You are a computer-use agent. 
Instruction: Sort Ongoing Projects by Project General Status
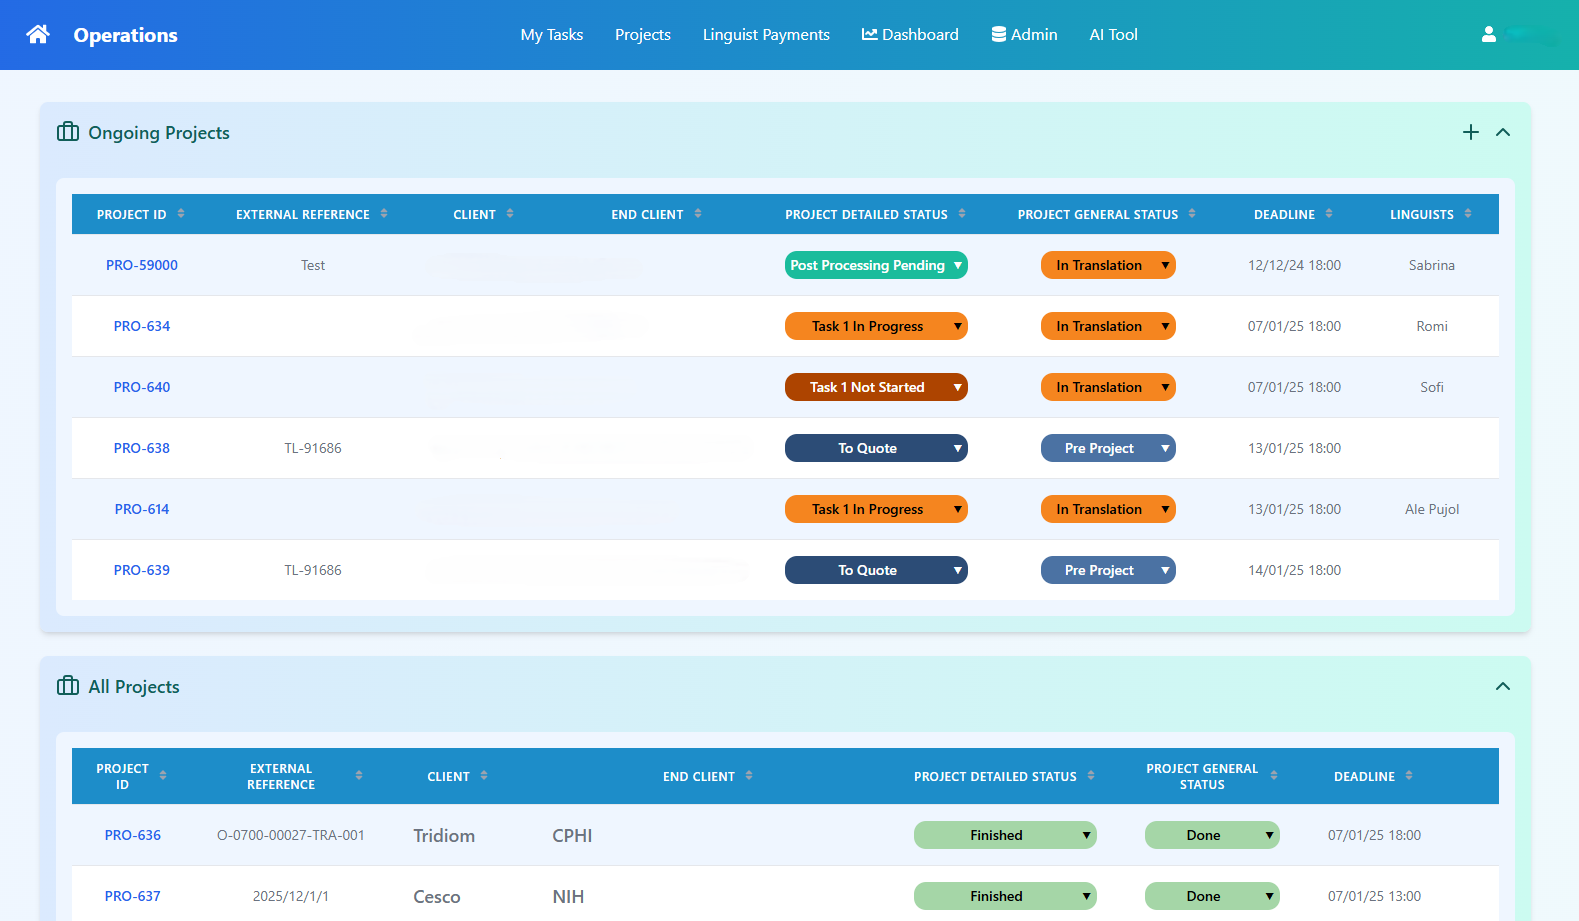(1192, 214)
